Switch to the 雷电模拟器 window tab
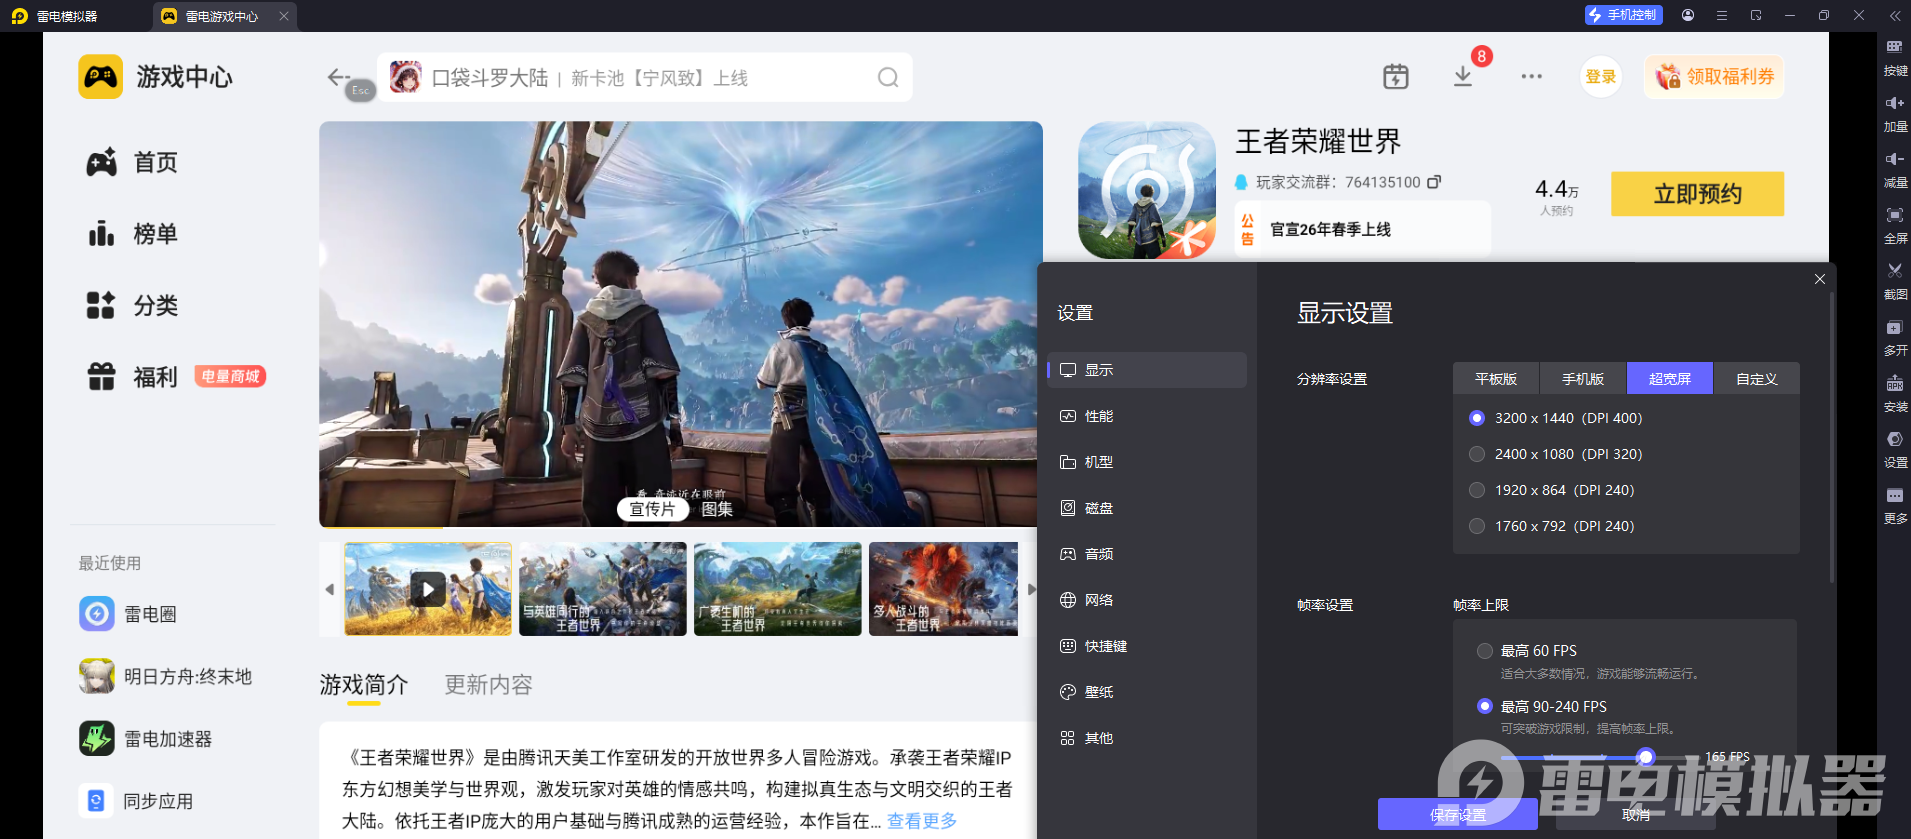Viewport: 1911px width, 839px height. point(56,16)
